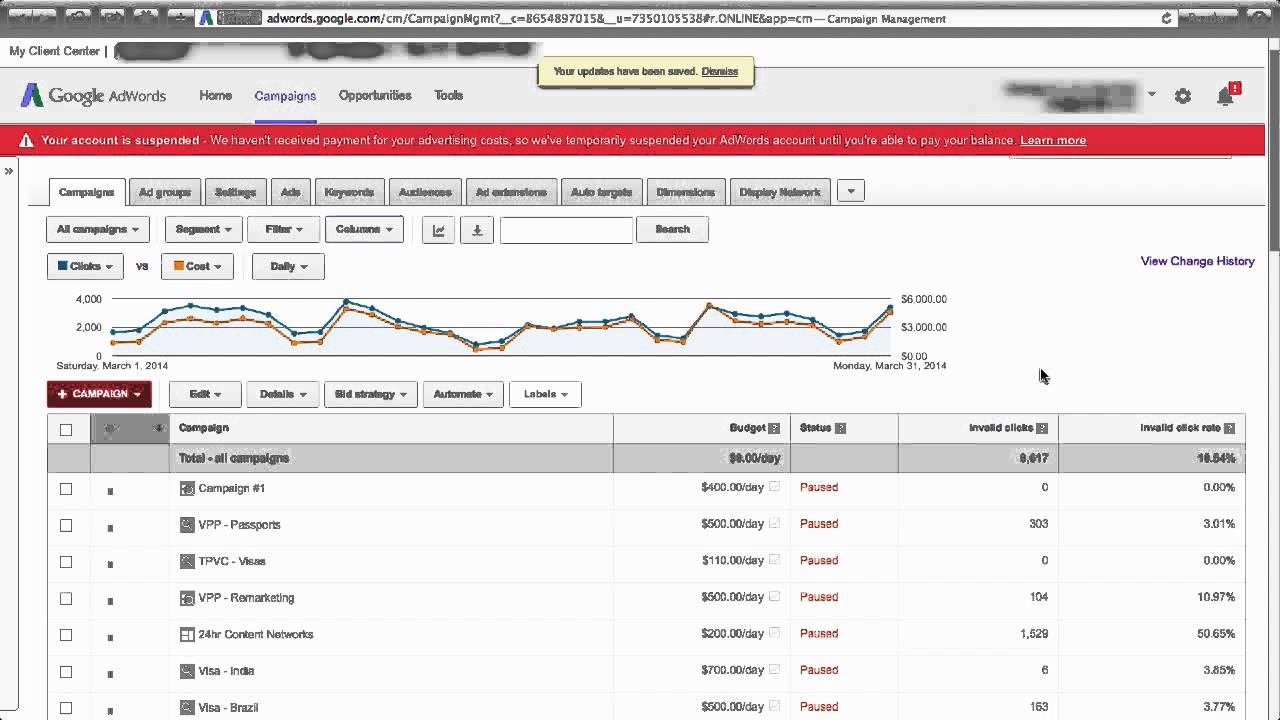This screenshot has width=1280, height=720.
Task: Switch to the Ad groups tab
Action: 165,192
